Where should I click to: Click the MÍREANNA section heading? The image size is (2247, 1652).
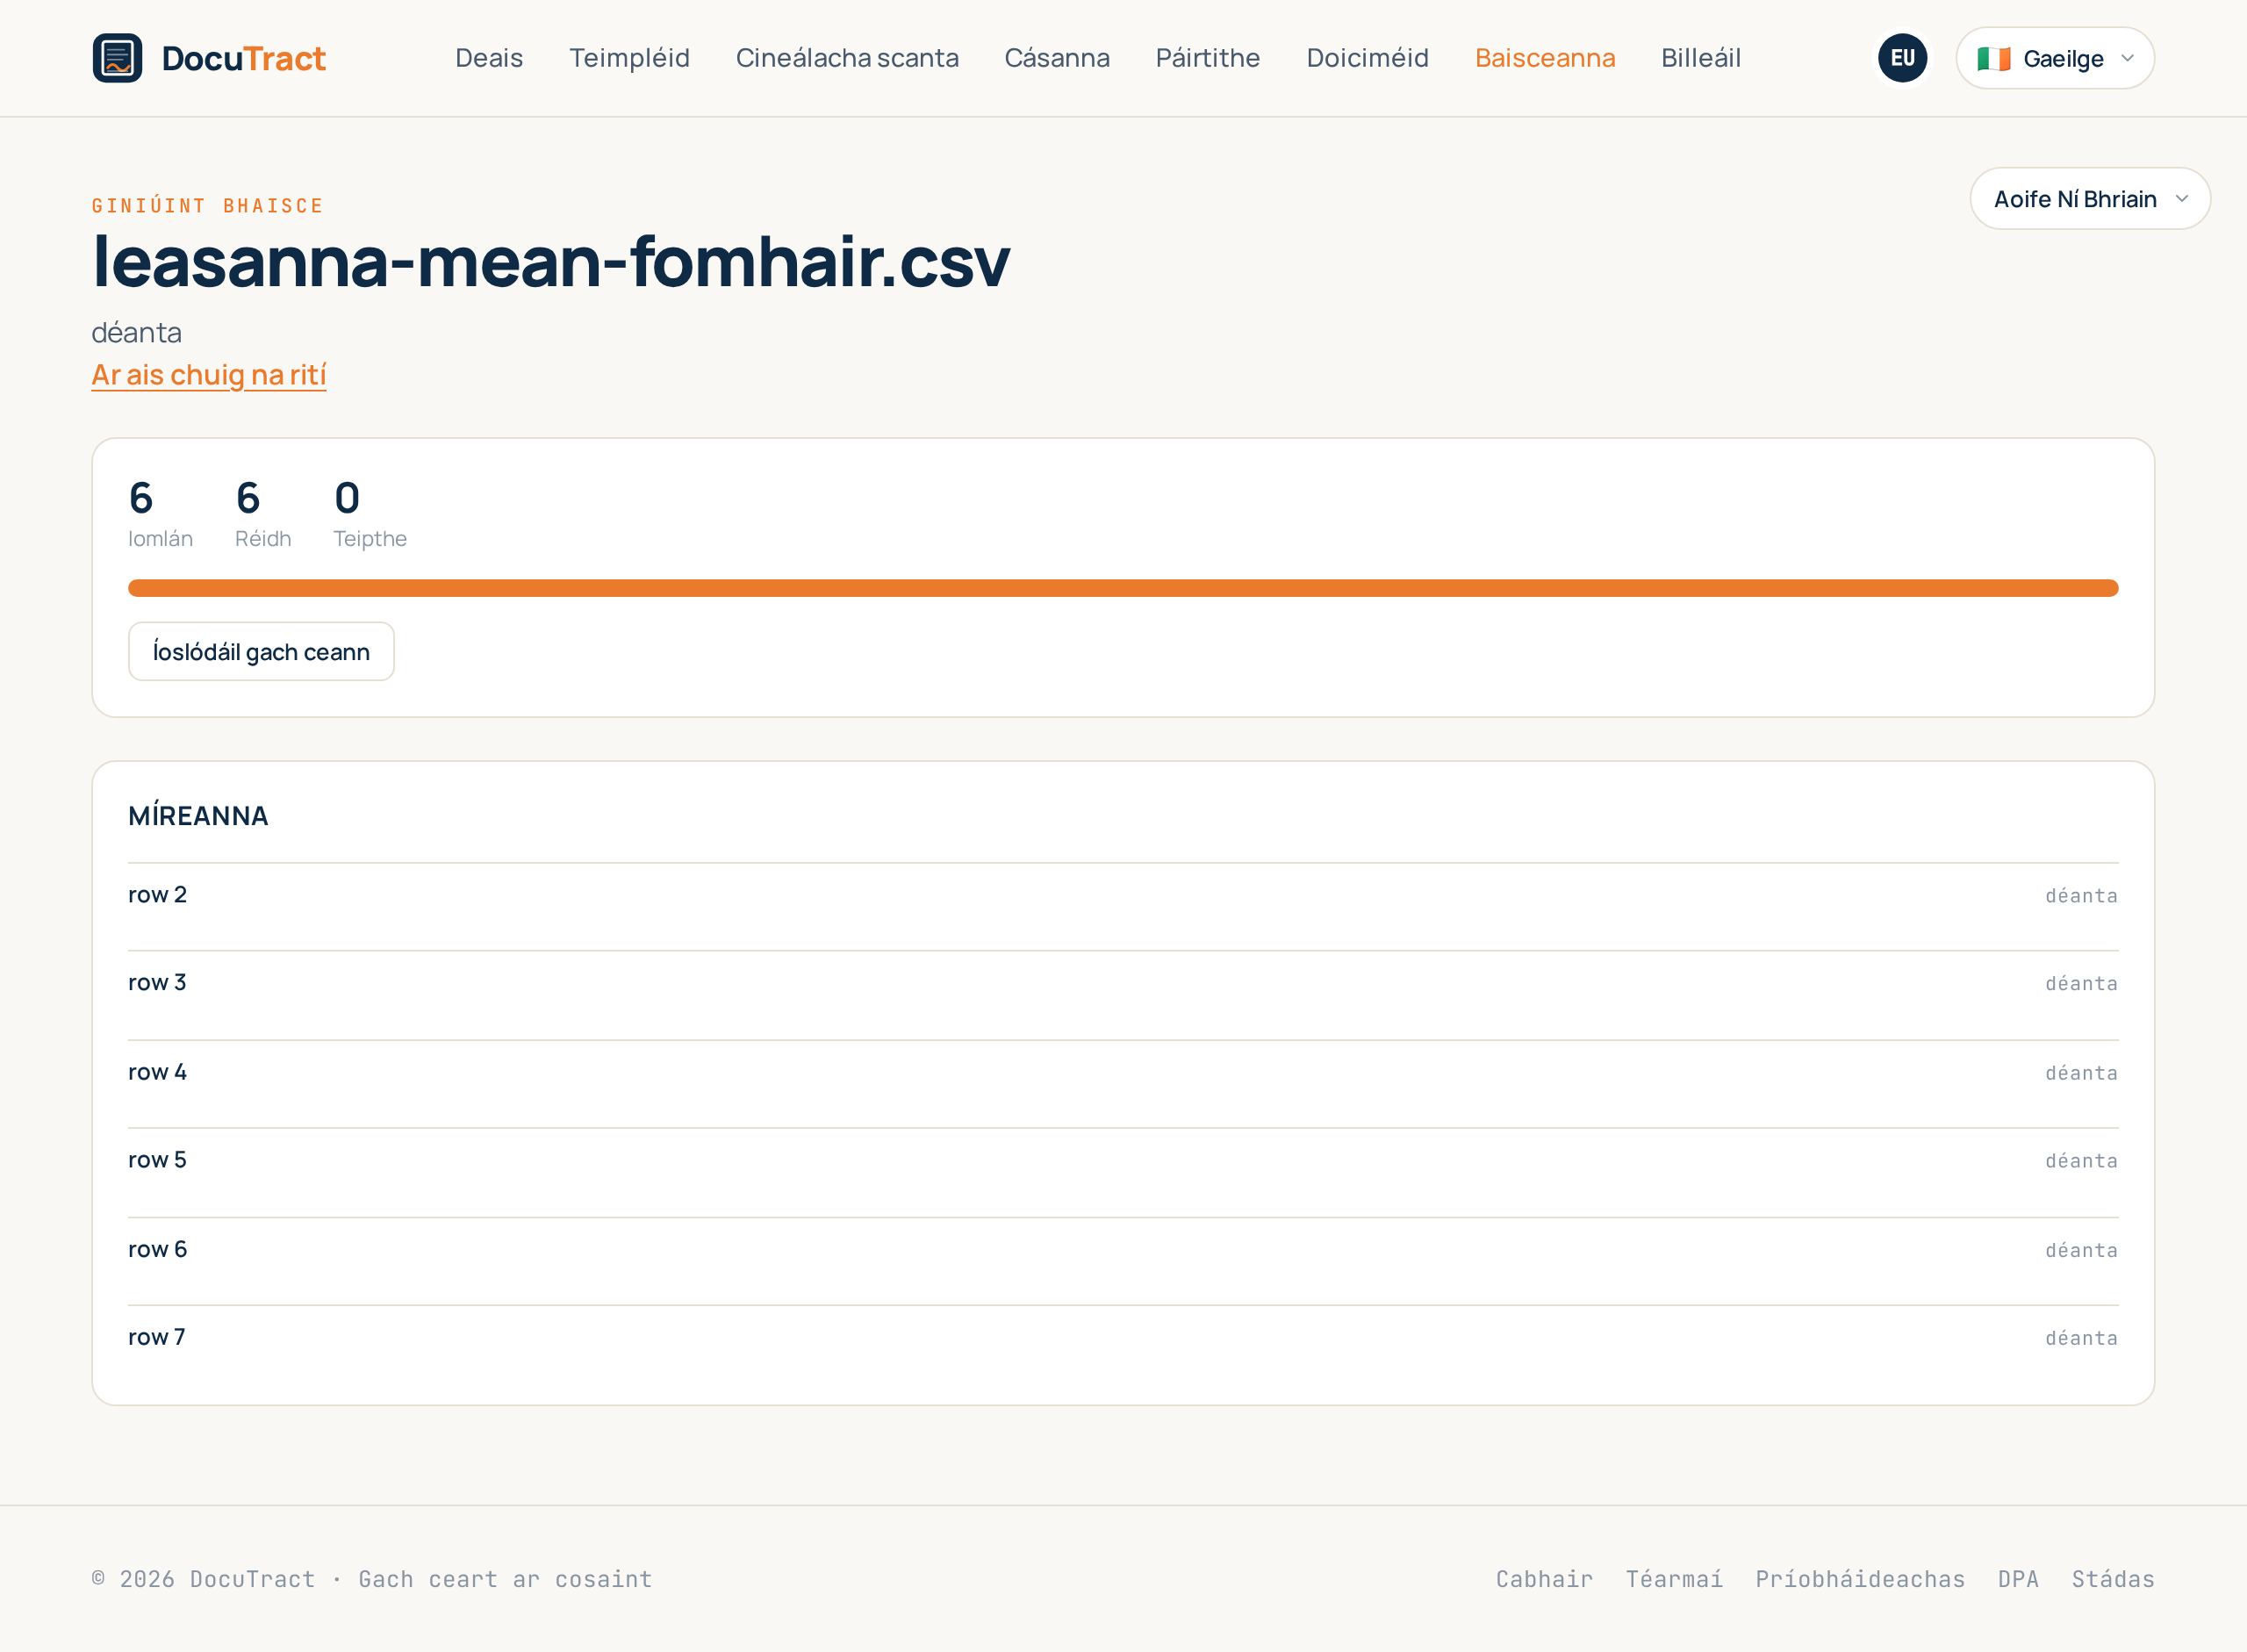198,816
